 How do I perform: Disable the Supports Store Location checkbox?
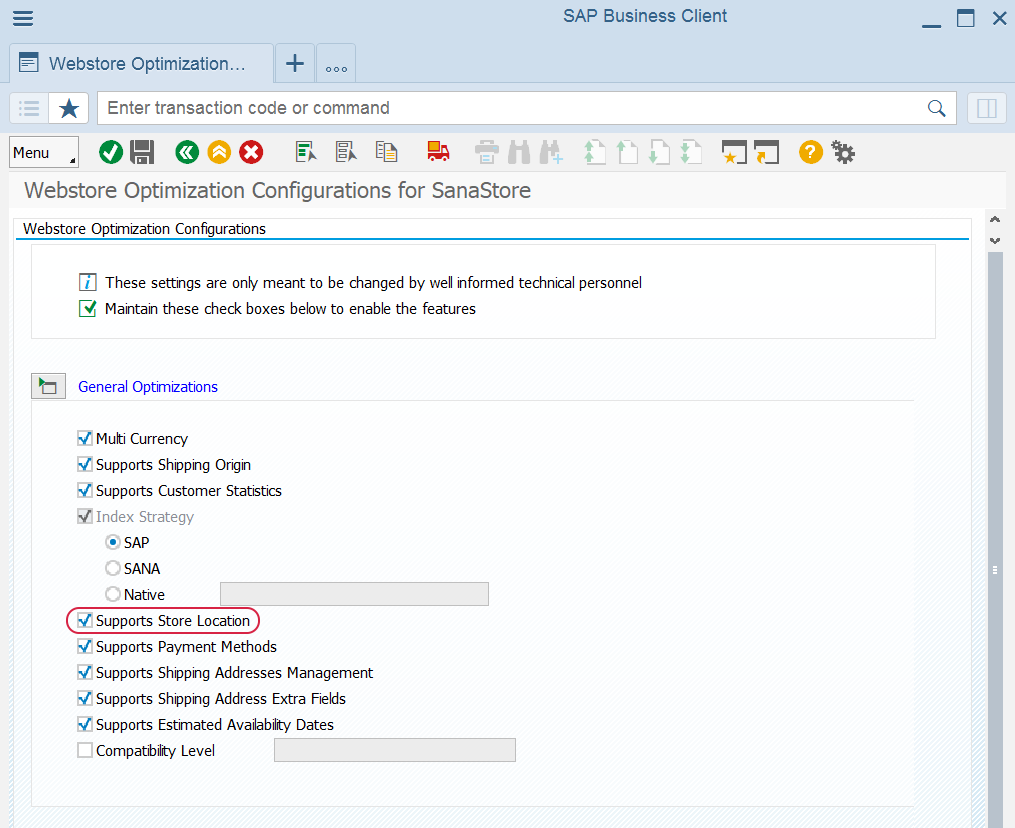(x=85, y=621)
